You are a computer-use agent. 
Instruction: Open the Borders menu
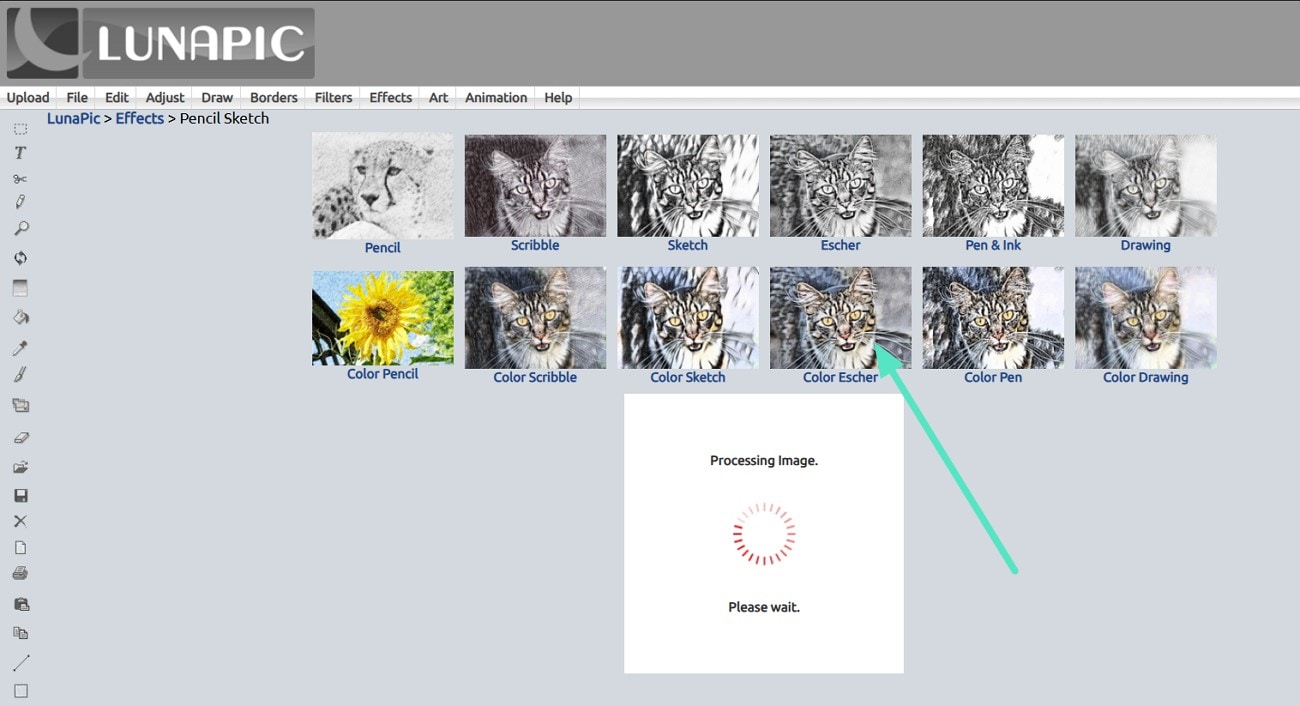coord(274,97)
